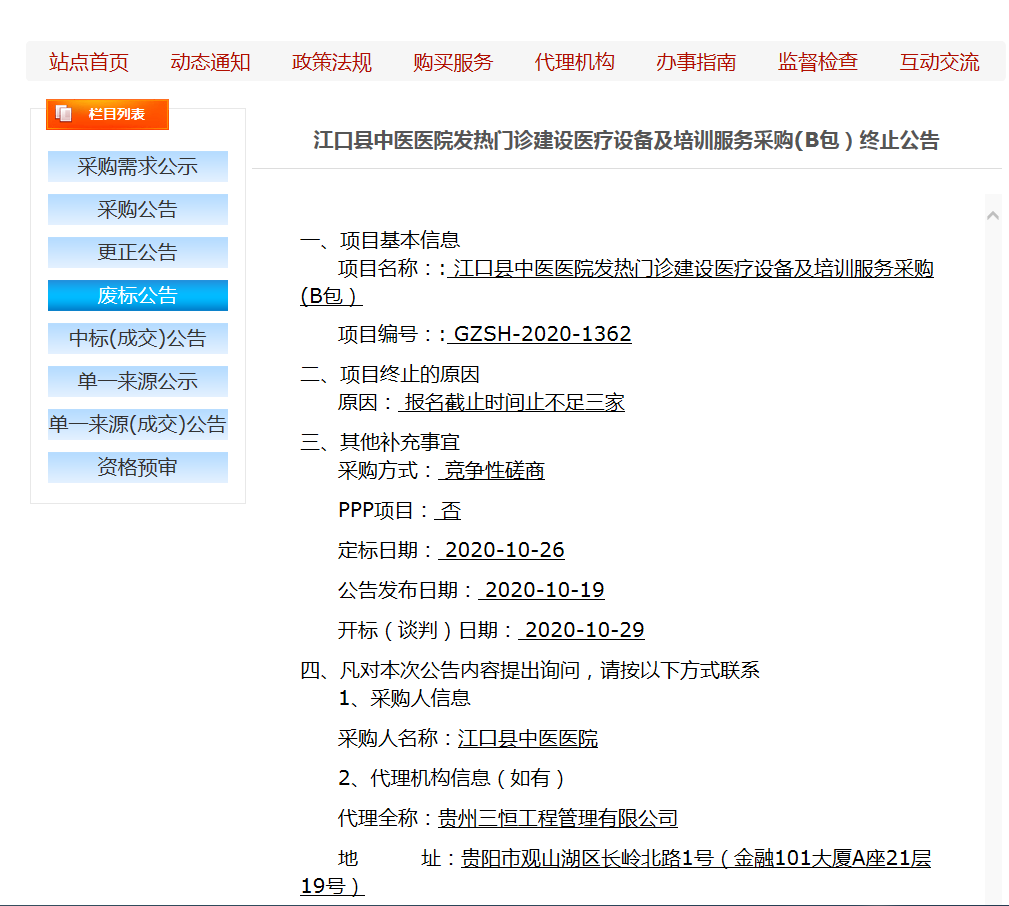This screenshot has height=906, width=1009.
Task: Click PPP项目 value 否
Action: 449,510
